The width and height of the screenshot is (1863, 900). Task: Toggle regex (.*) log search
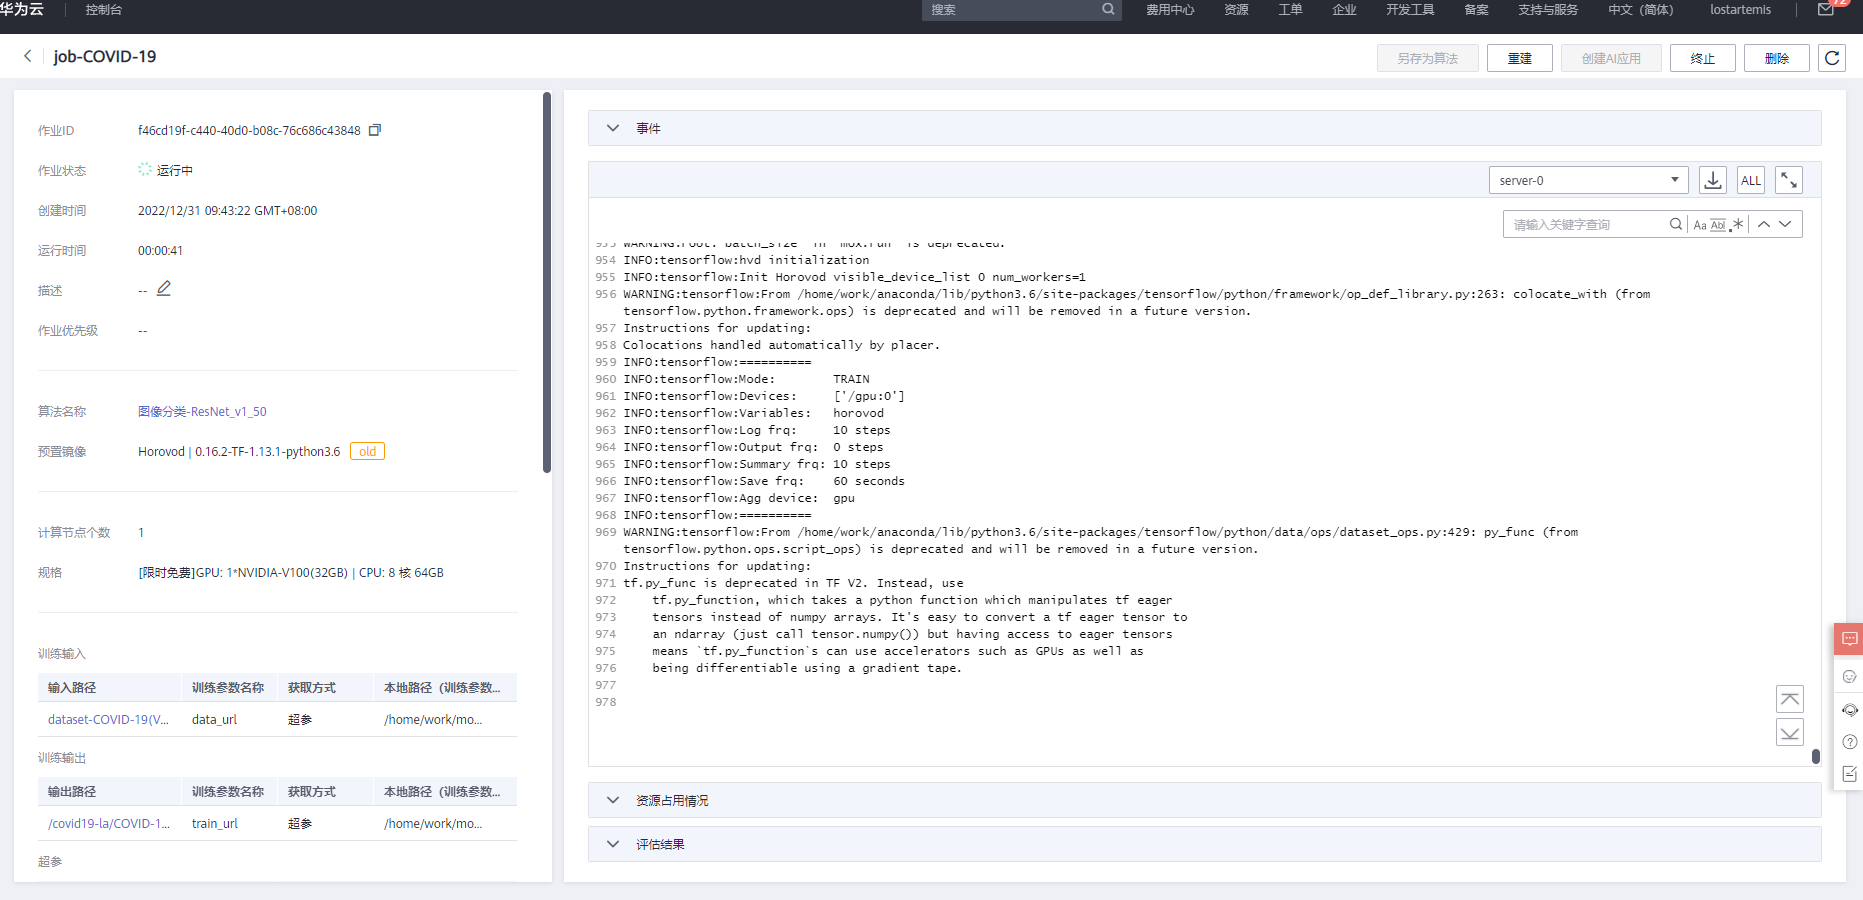click(1737, 225)
